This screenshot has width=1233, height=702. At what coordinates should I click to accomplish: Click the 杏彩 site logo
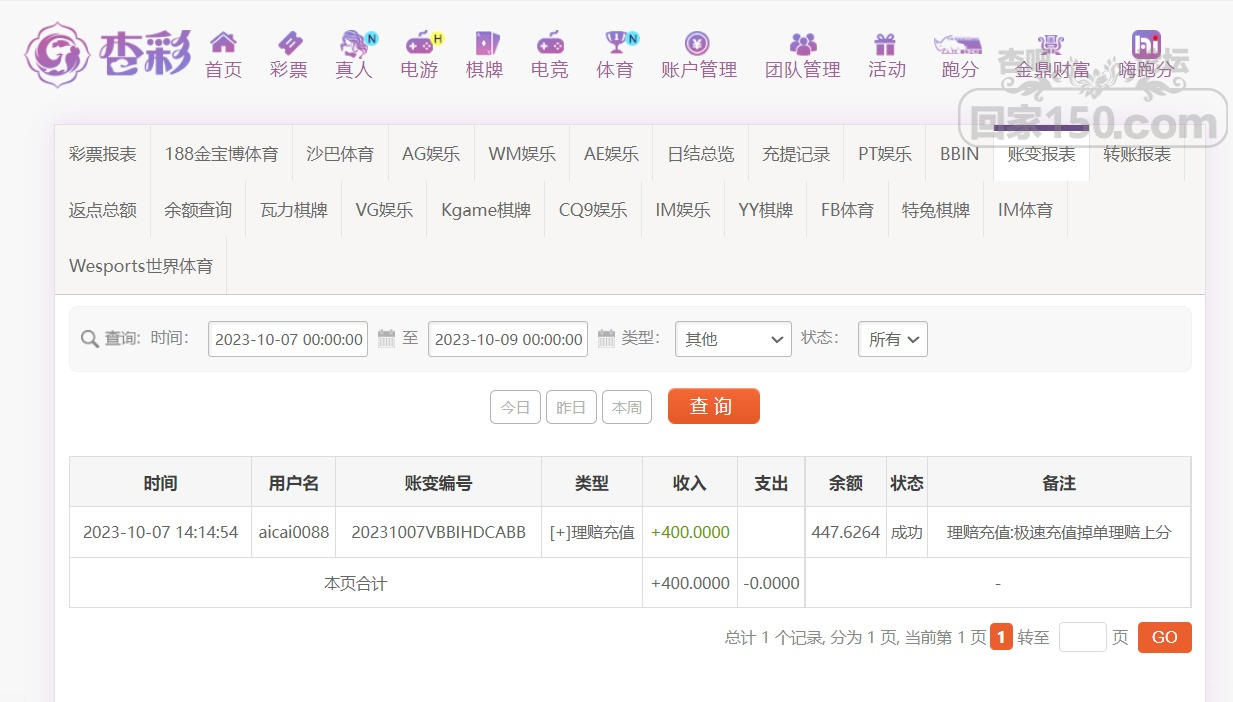pos(108,55)
